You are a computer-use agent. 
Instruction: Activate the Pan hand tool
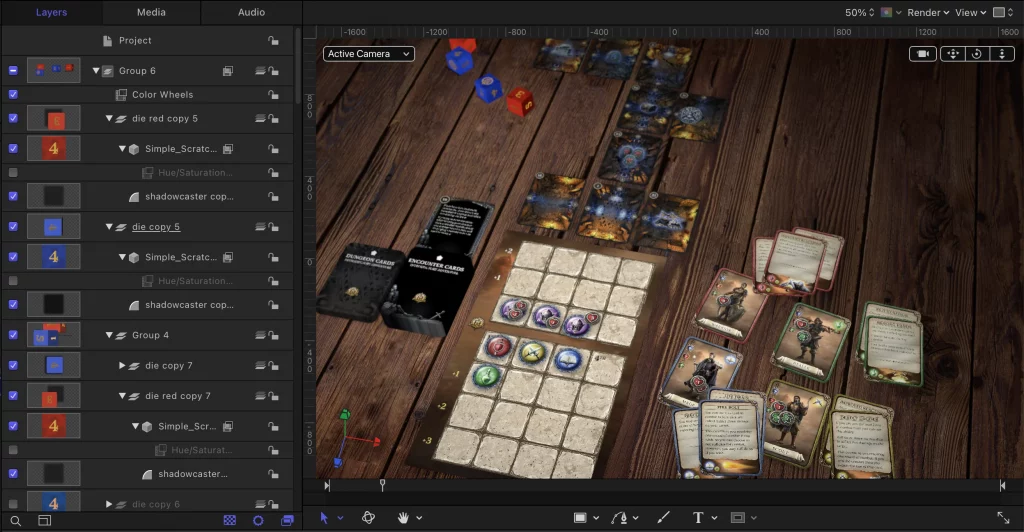(x=404, y=518)
